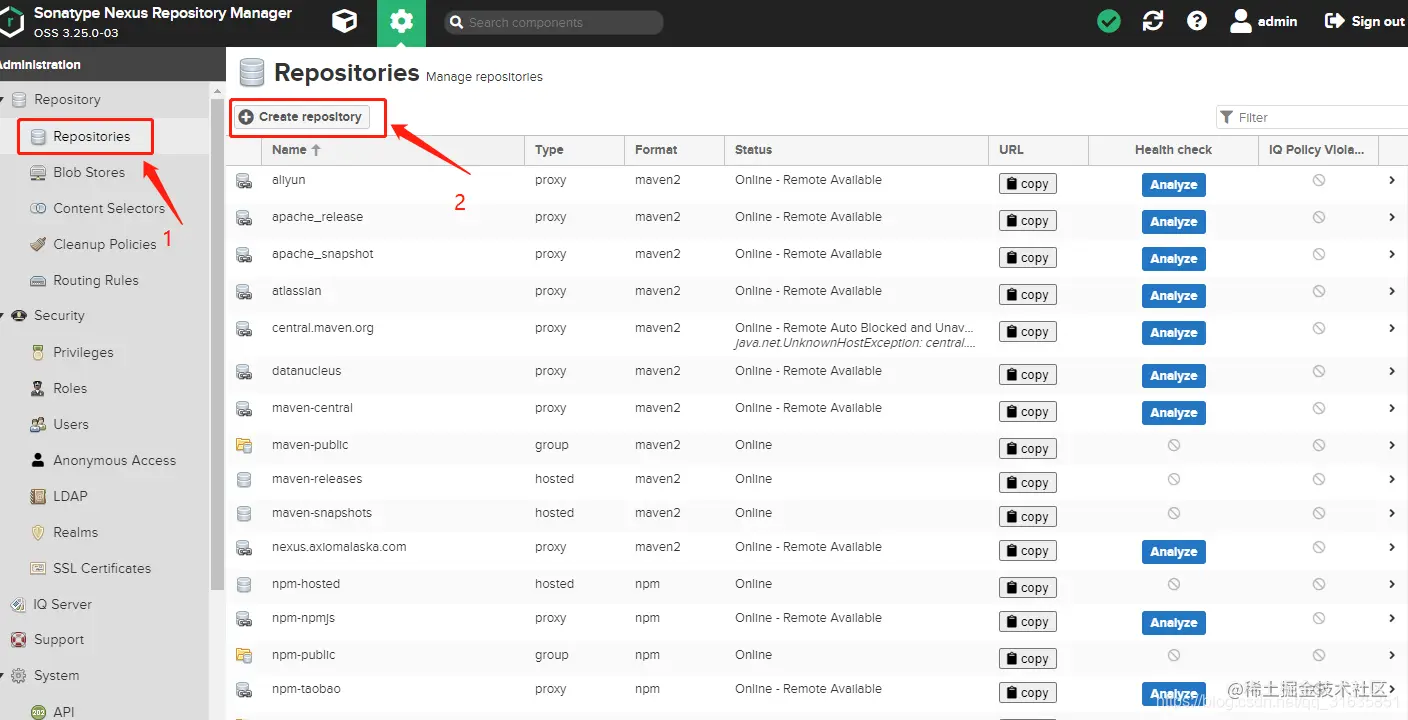Collapse the System tree section
Screen dimensions: 1408x720
click(x=3, y=676)
